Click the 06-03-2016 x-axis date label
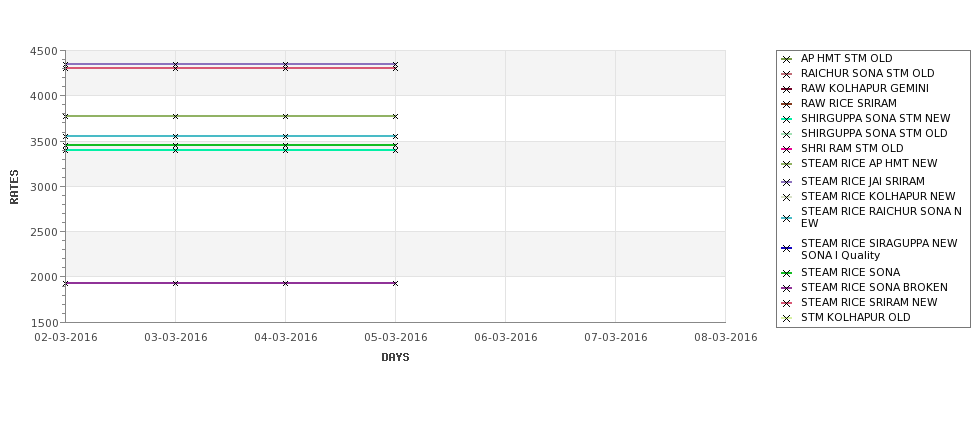Screen dimensions: 975x429 tap(506, 338)
